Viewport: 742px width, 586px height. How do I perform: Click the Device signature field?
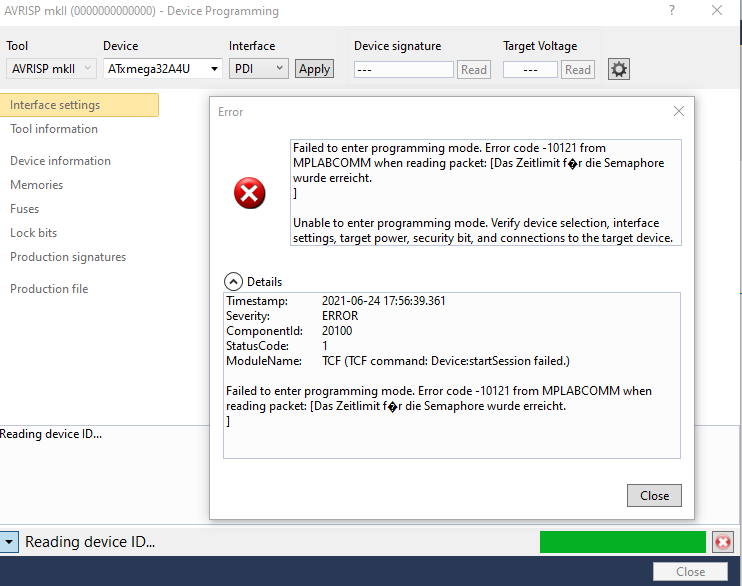tap(404, 70)
